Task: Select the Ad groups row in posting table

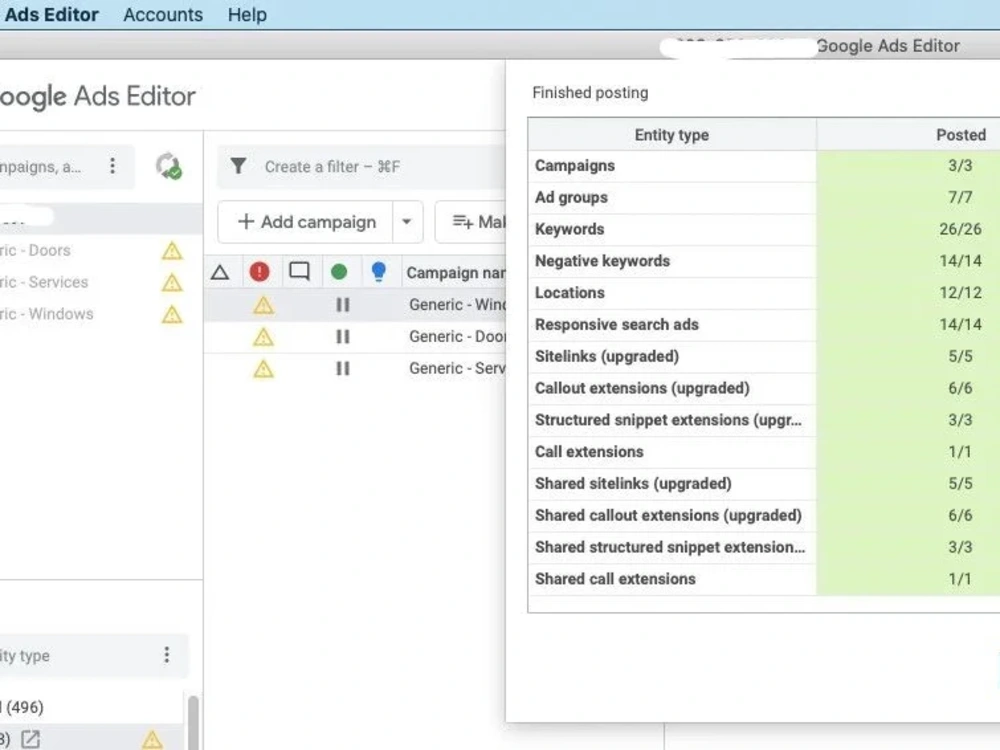Action: tap(764, 198)
